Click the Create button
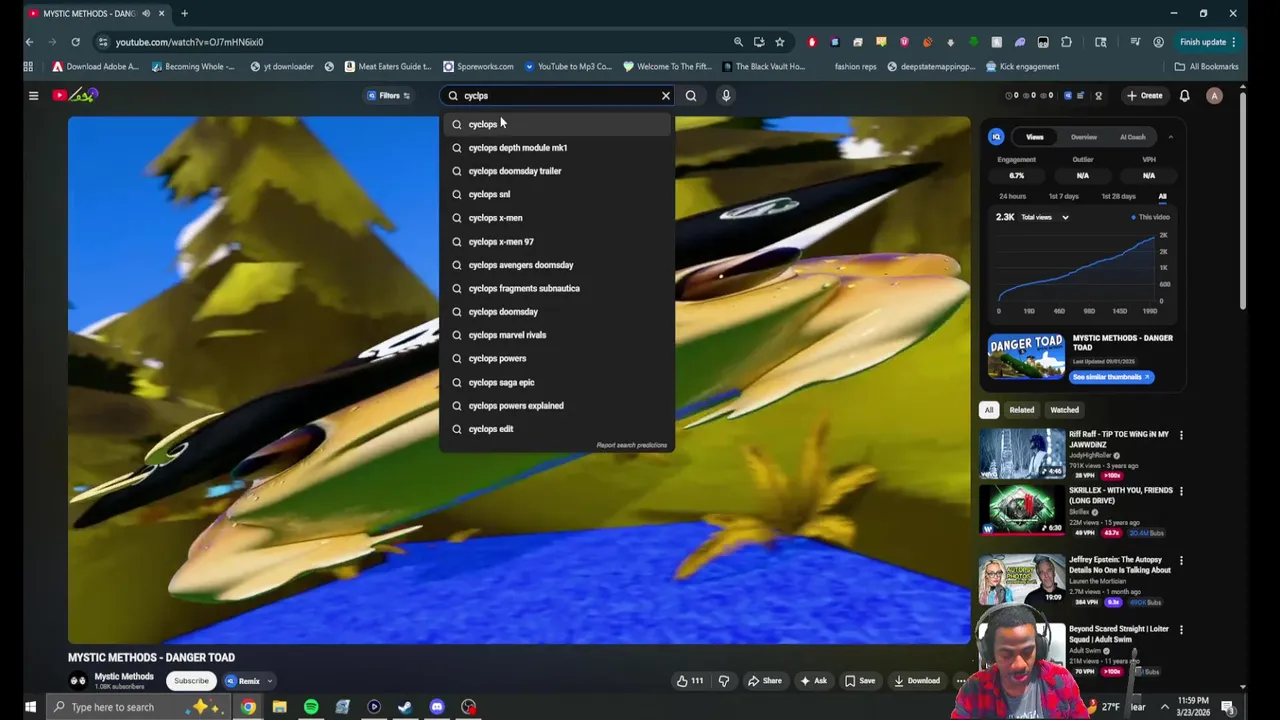This screenshot has height=720, width=1280. [1144, 96]
